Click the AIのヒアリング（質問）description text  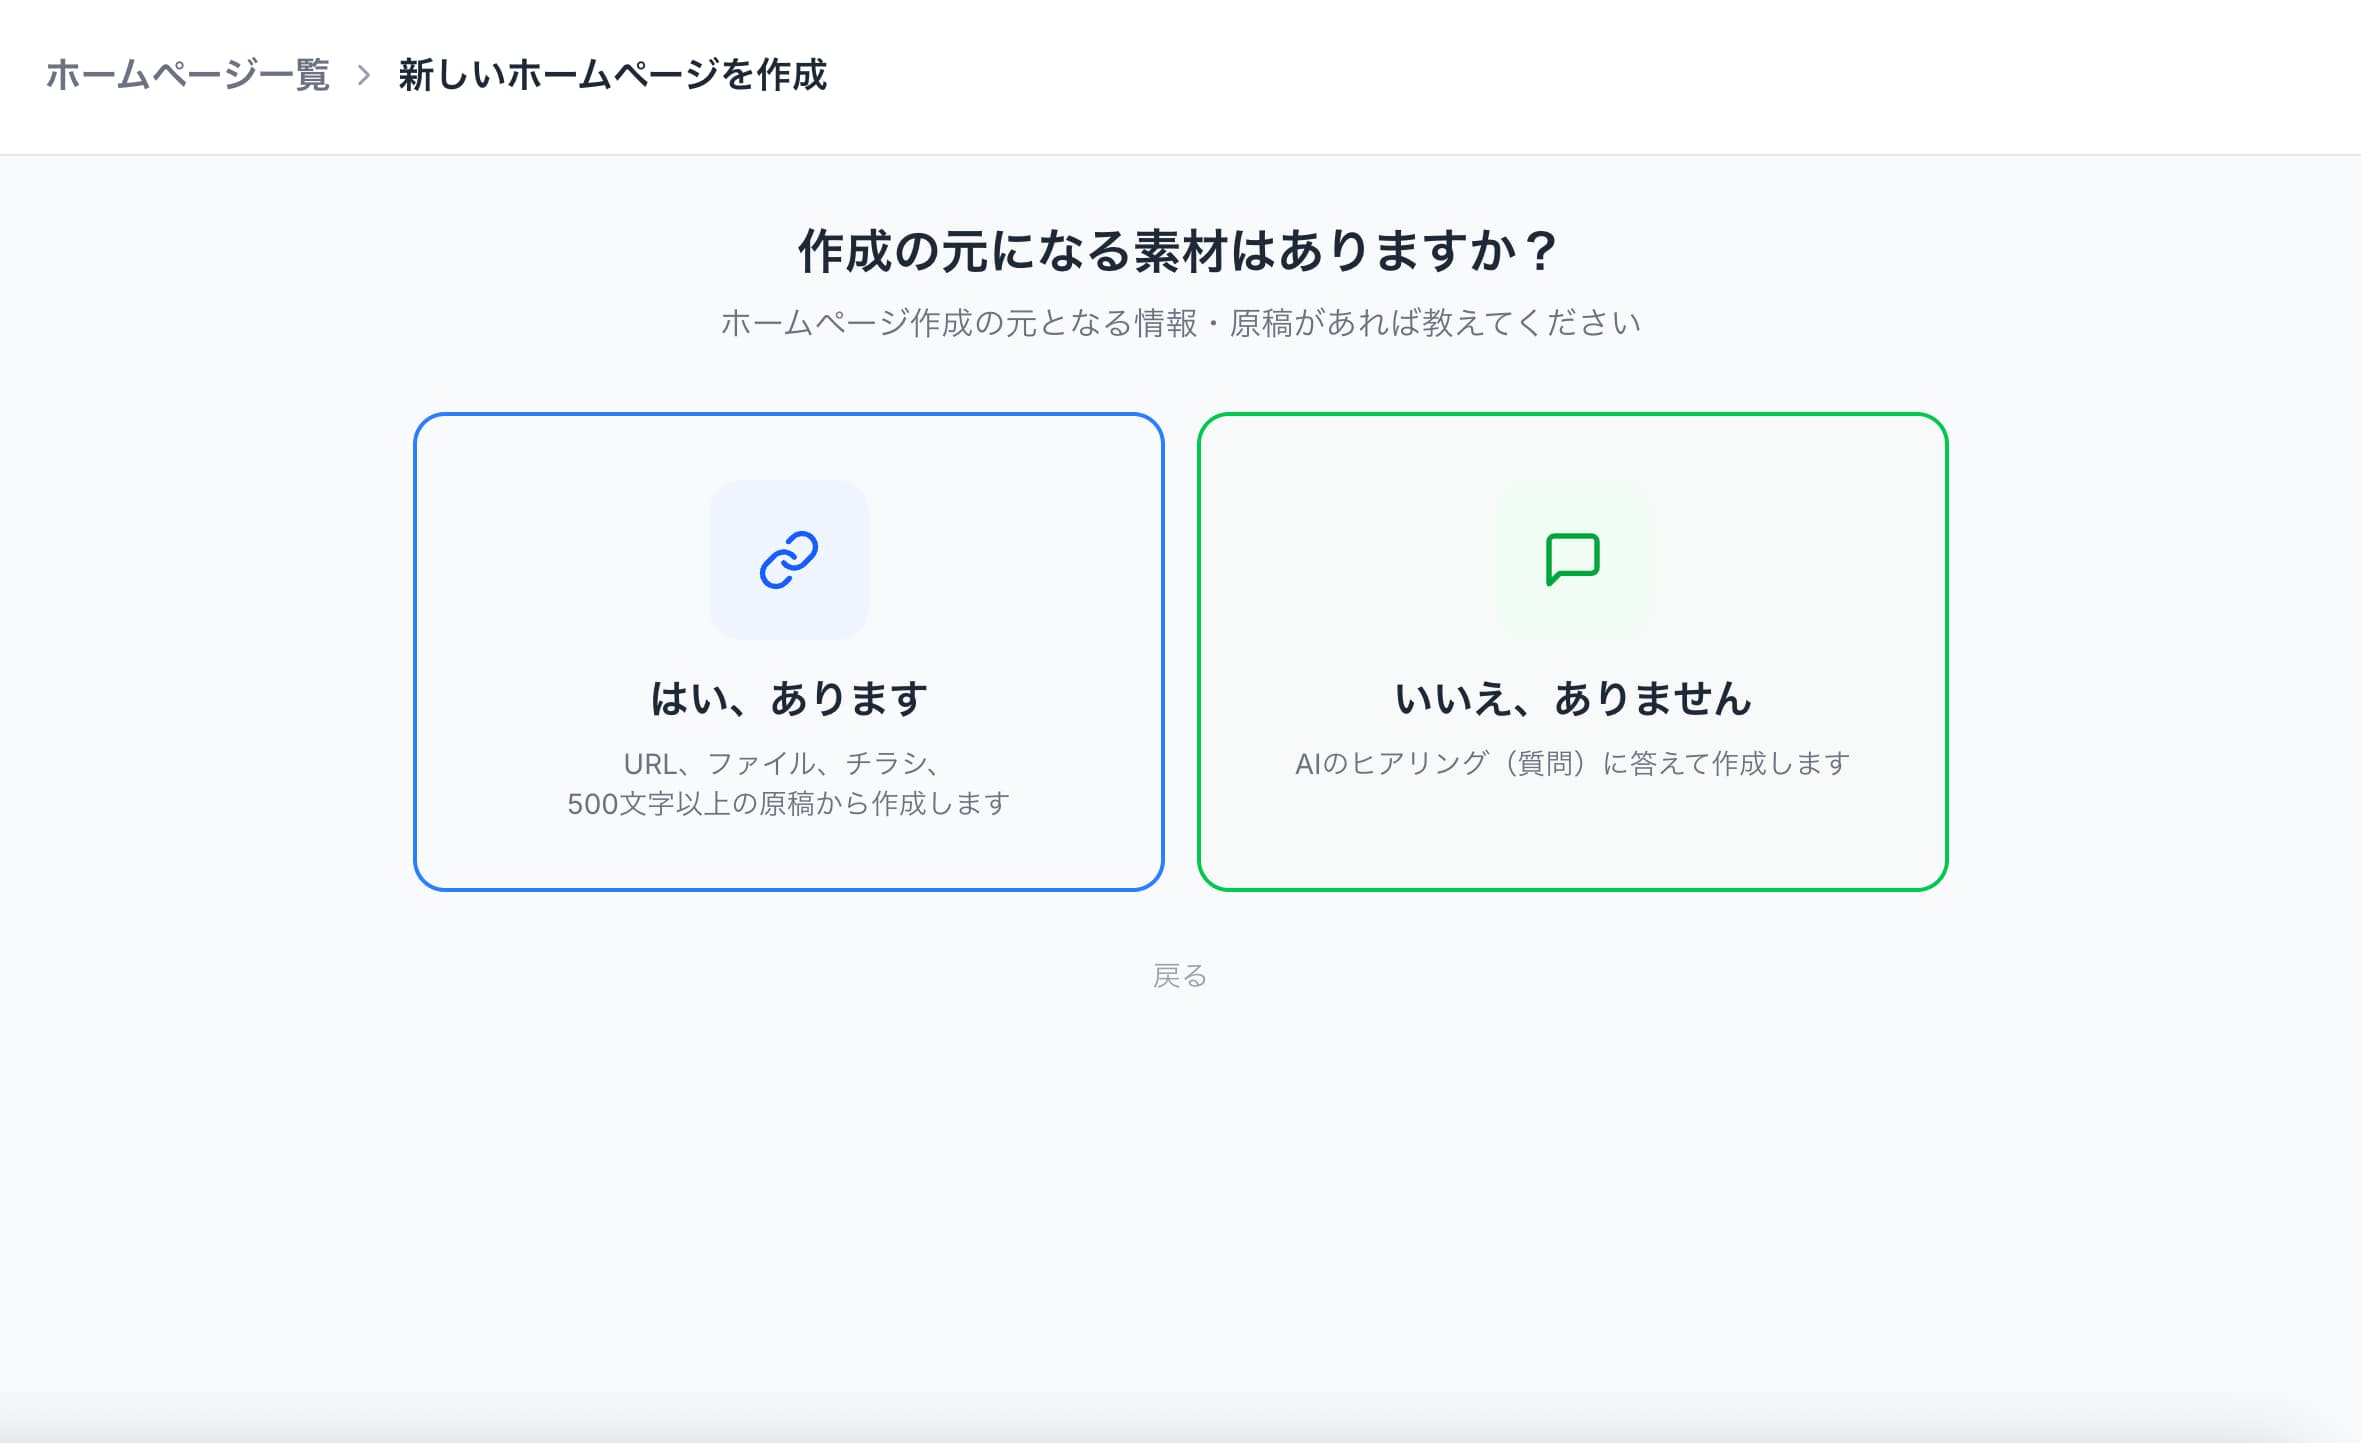pyautogui.click(x=1572, y=764)
